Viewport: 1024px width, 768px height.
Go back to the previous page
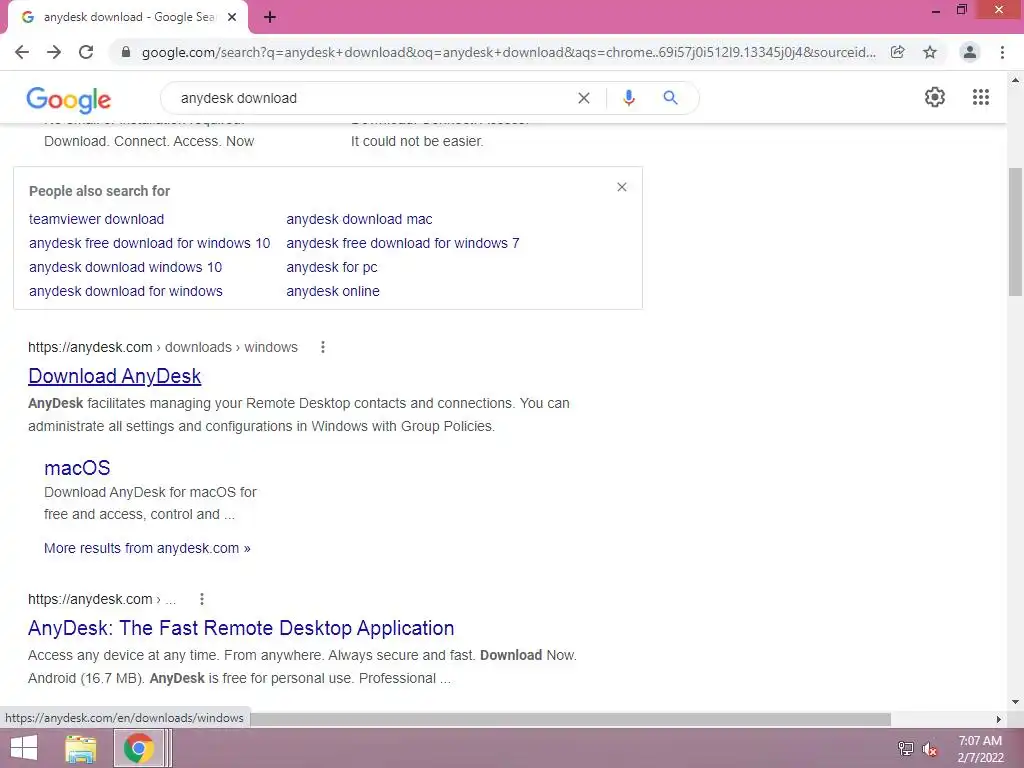tap(22, 52)
